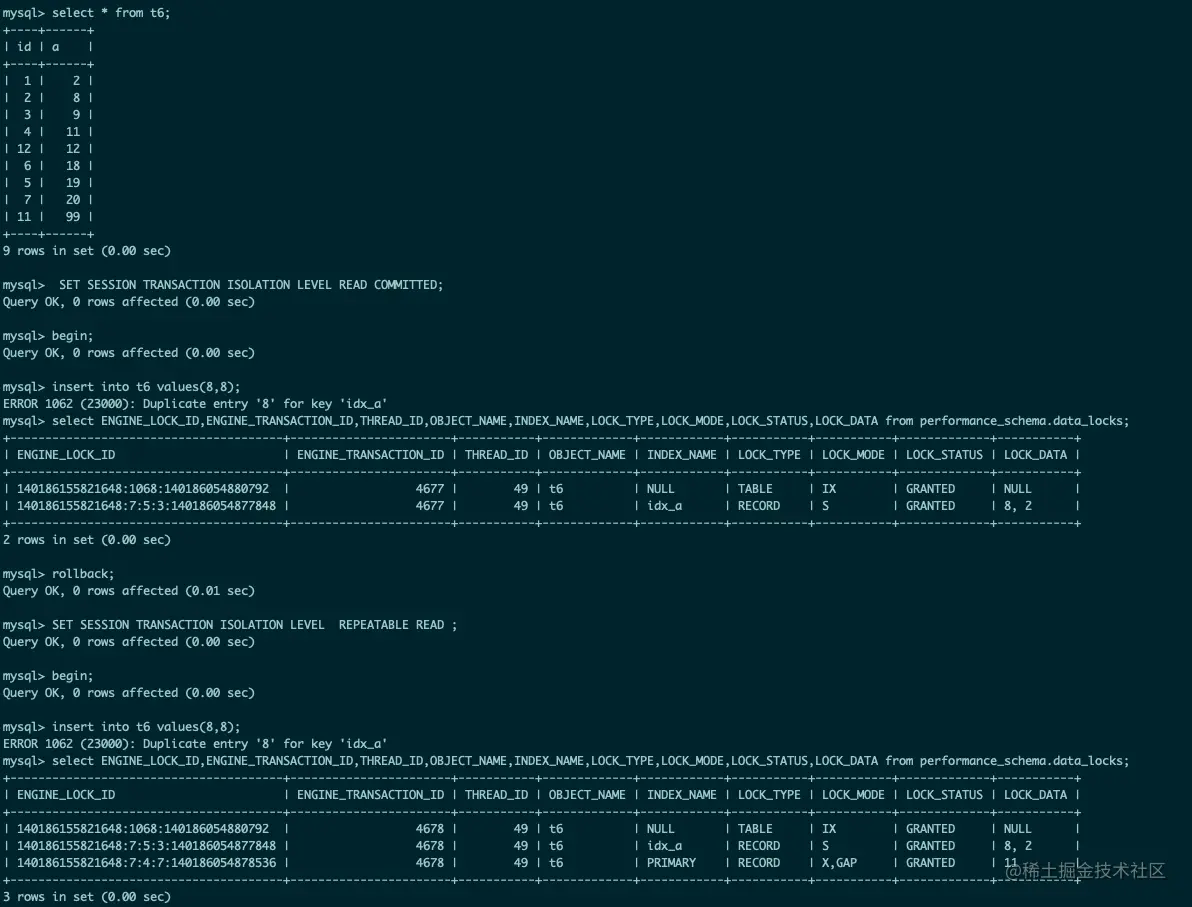Click the NULL index name for transaction 4677

pos(661,489)
